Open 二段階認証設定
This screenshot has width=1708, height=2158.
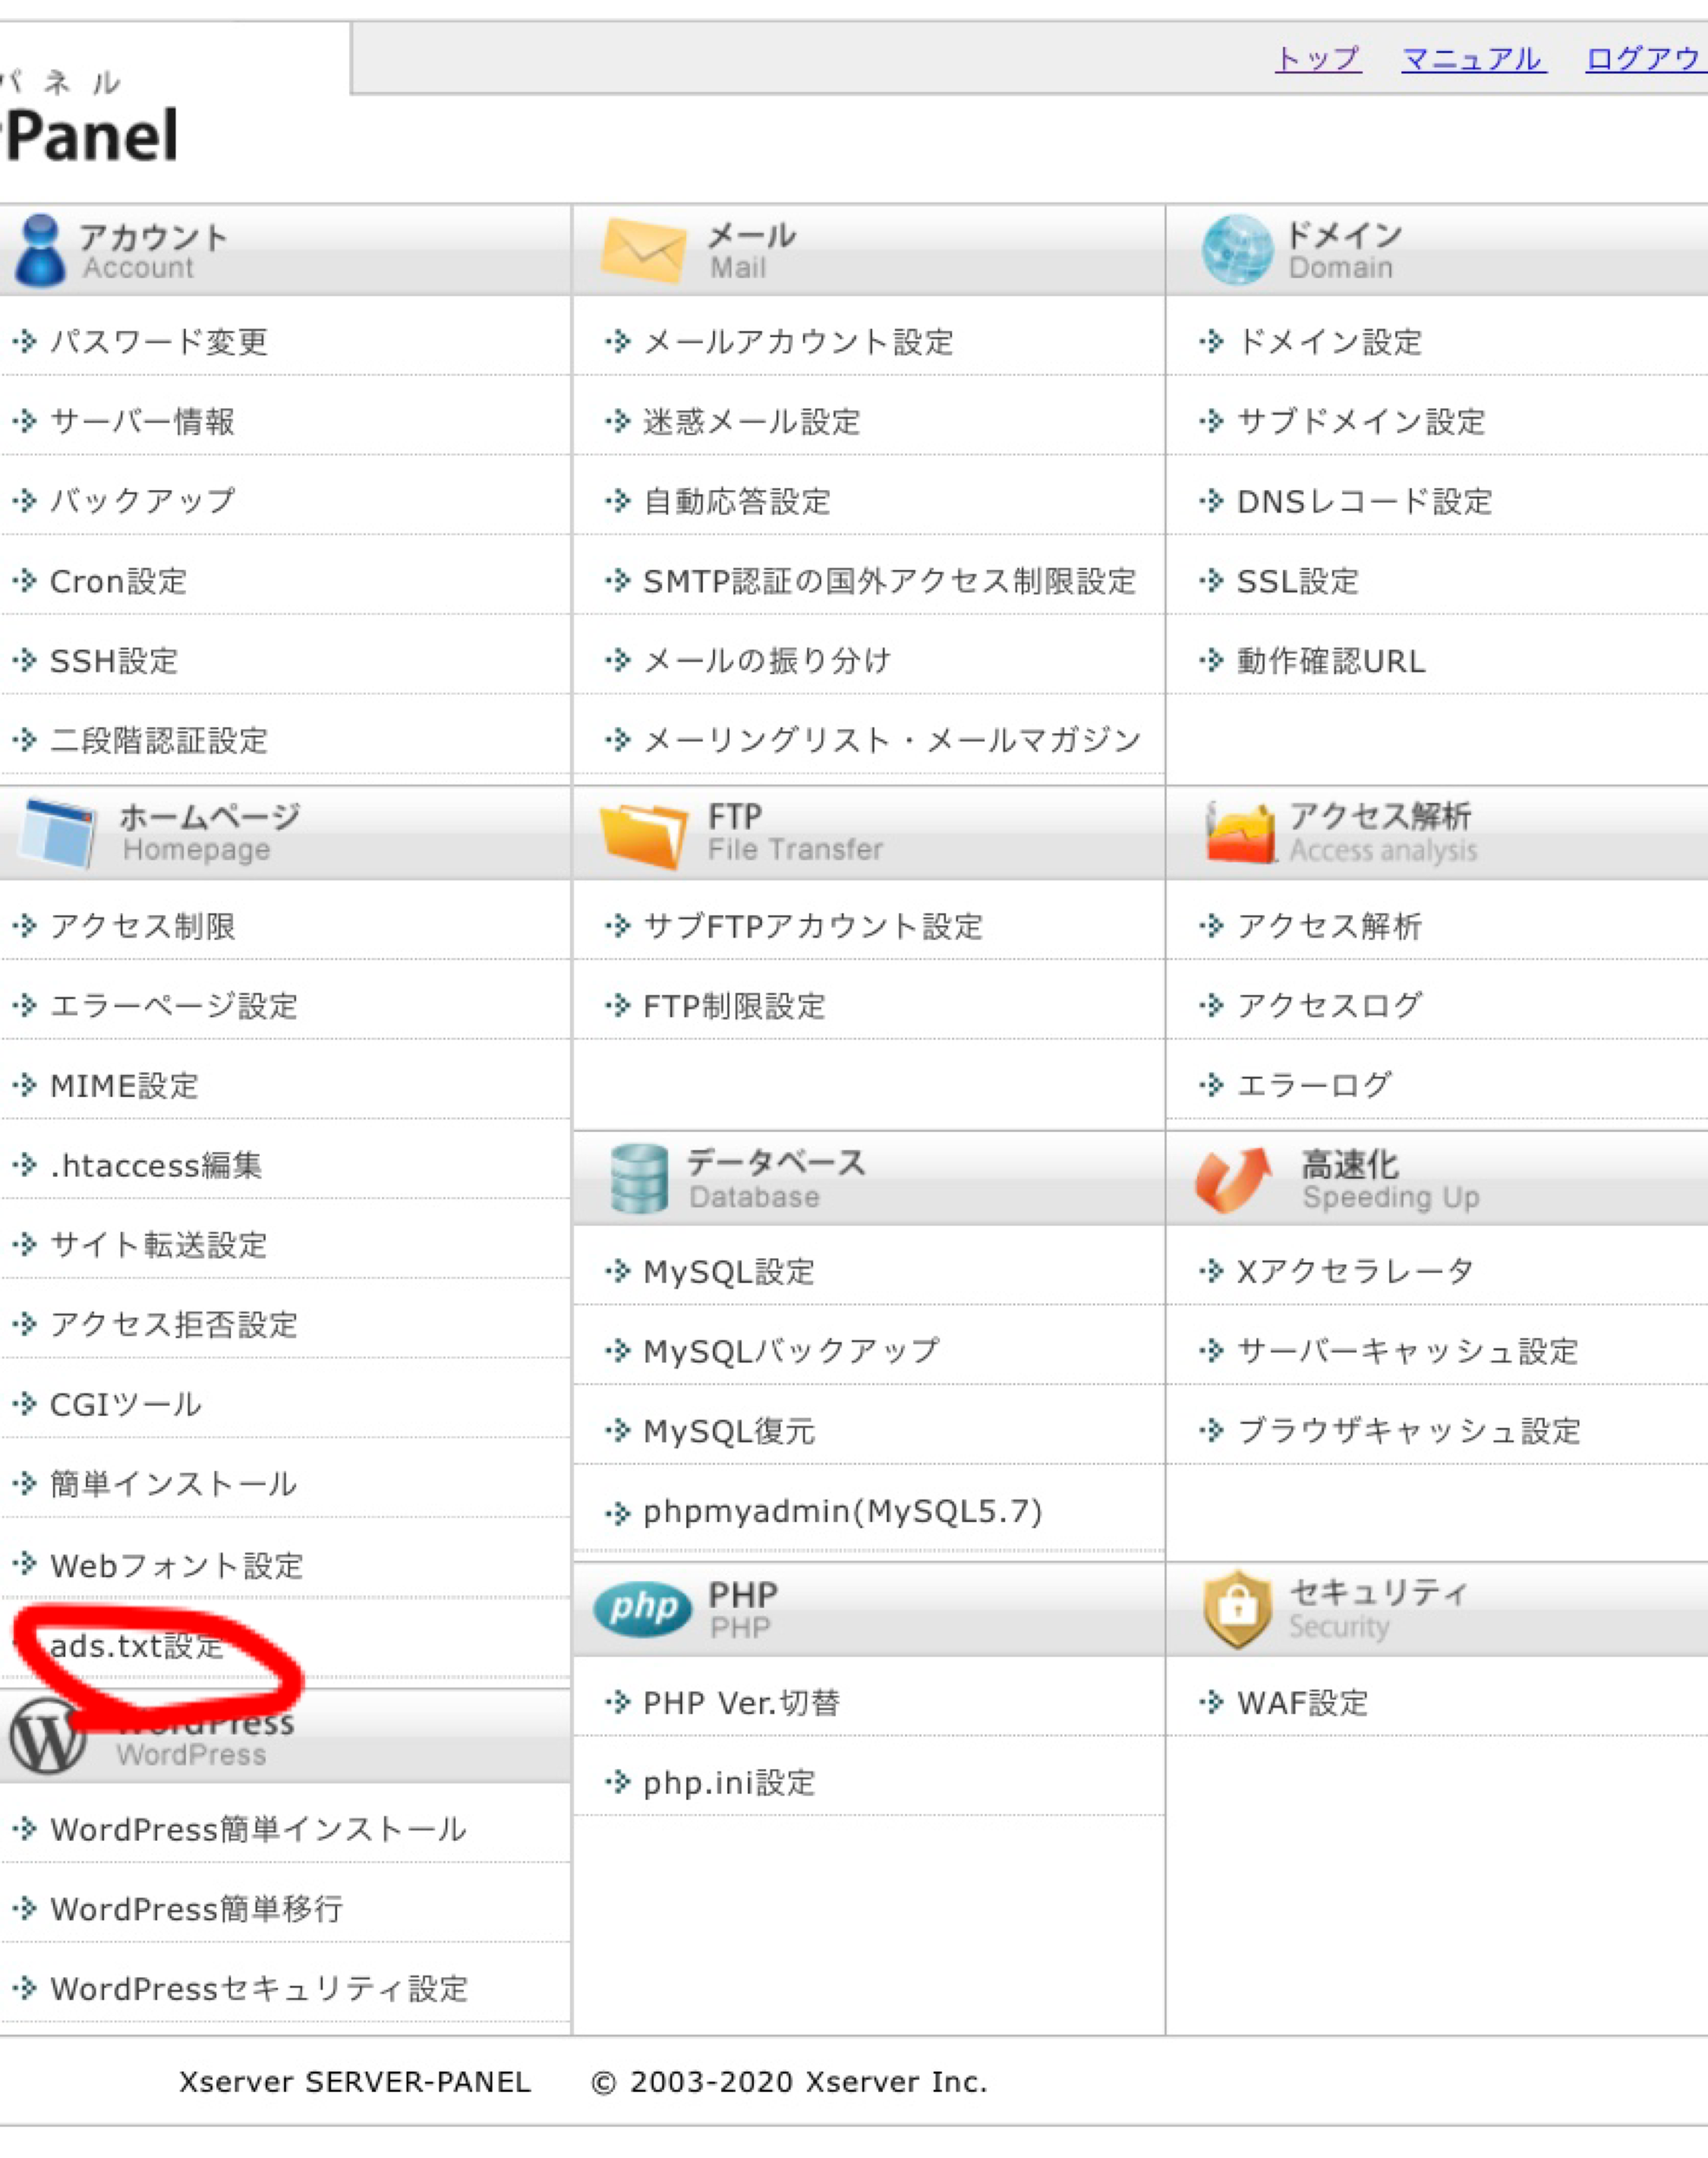[159, 740]
